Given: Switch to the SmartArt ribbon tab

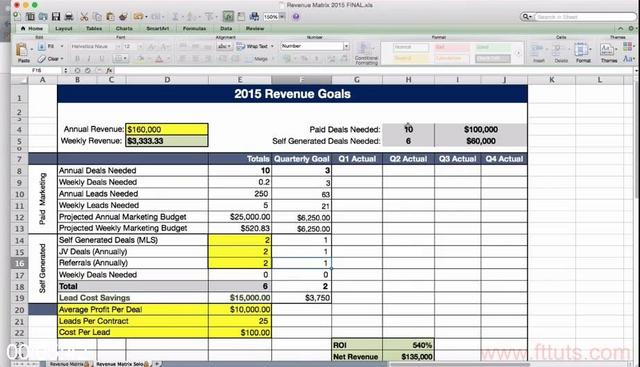Looking at the screenshot, I should [x=158, y=29].
